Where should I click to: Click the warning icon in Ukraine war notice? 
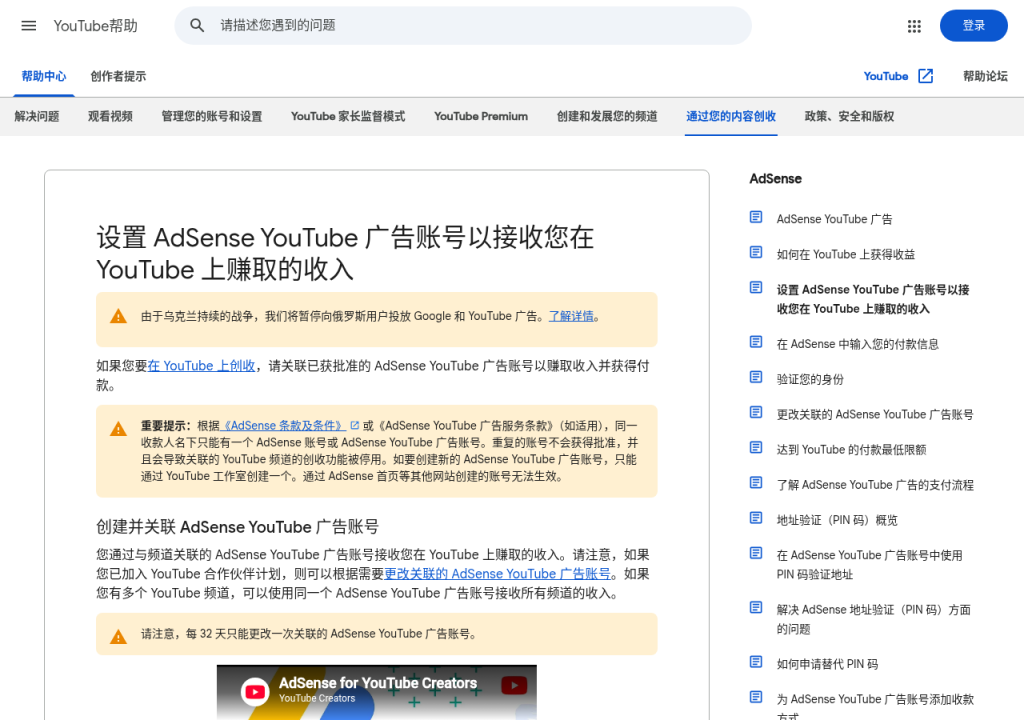coord(118,316)
